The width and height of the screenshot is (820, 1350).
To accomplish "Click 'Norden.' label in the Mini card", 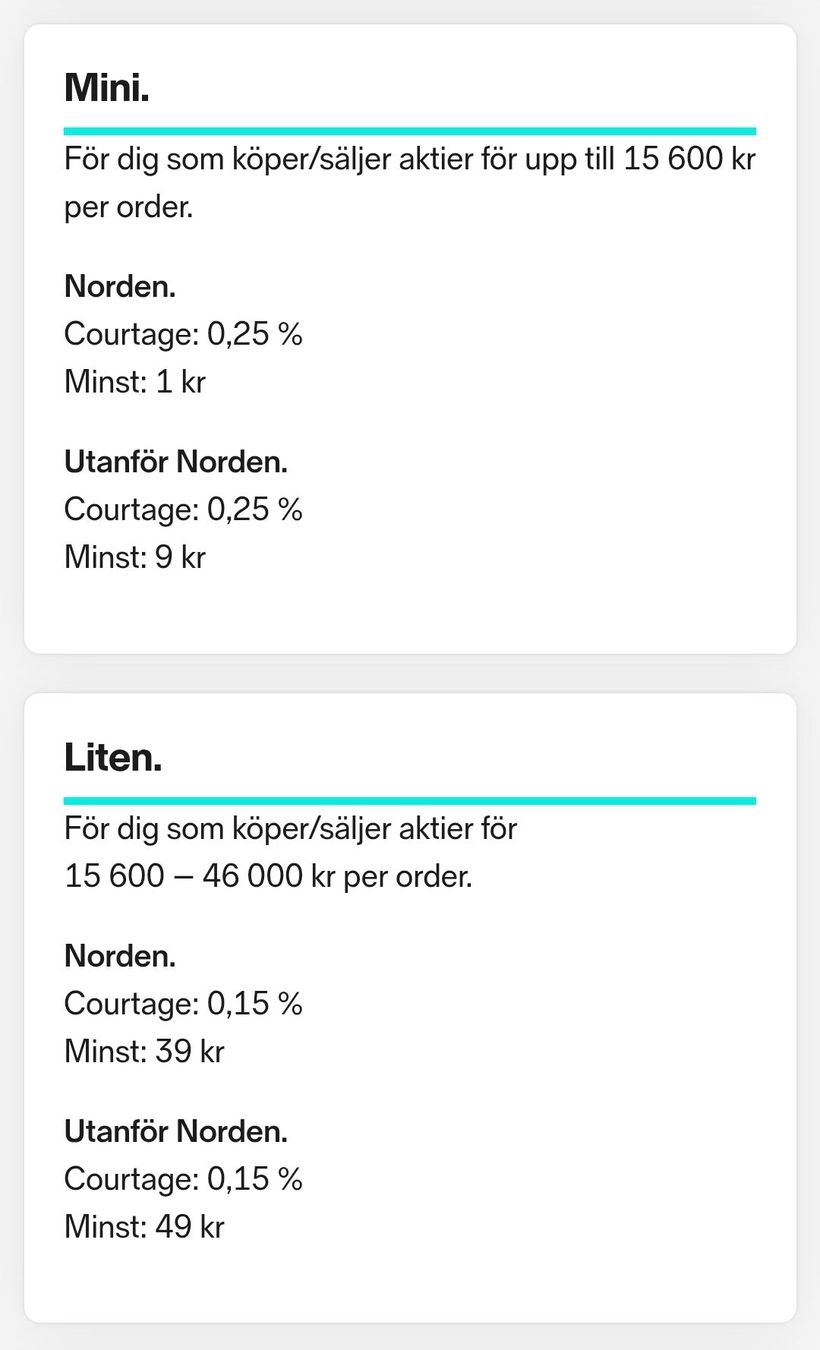I will click(x=120, y=287).
